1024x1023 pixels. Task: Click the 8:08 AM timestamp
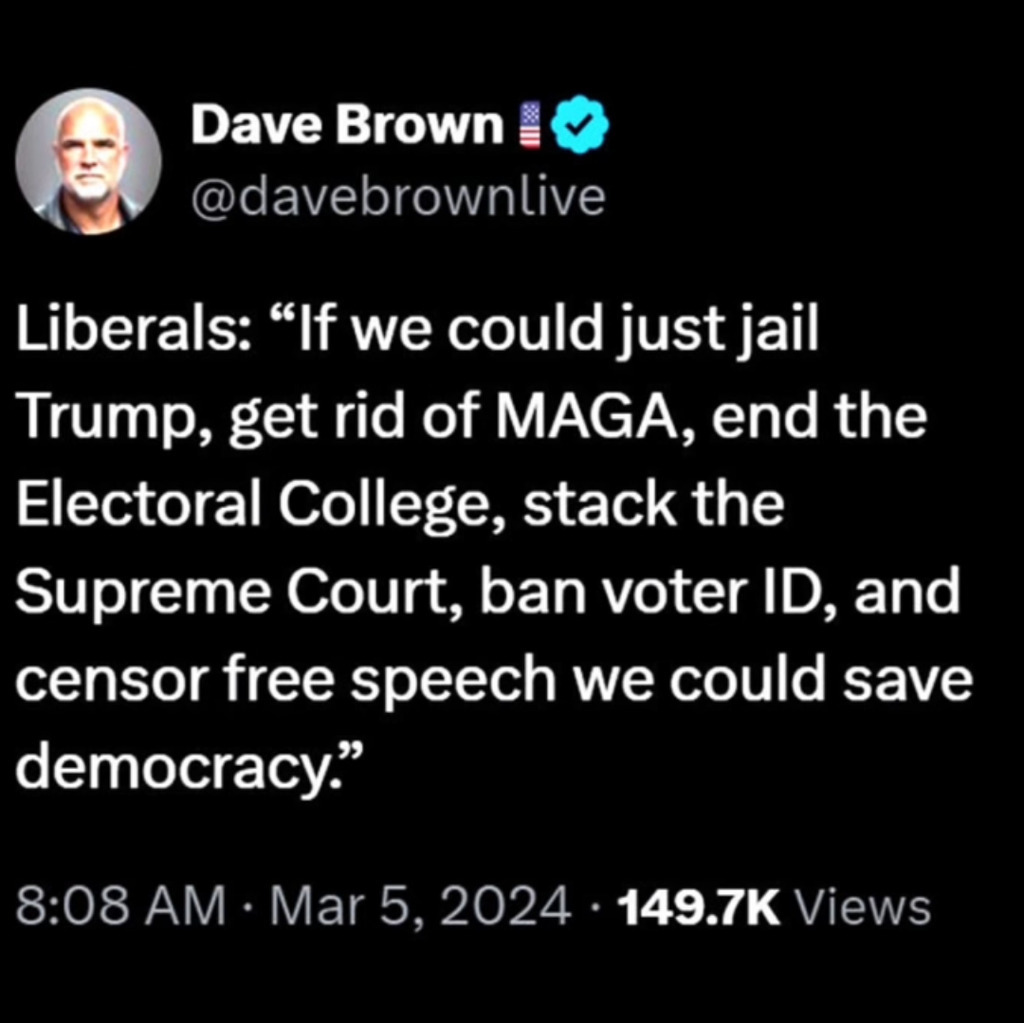(120, 907)
